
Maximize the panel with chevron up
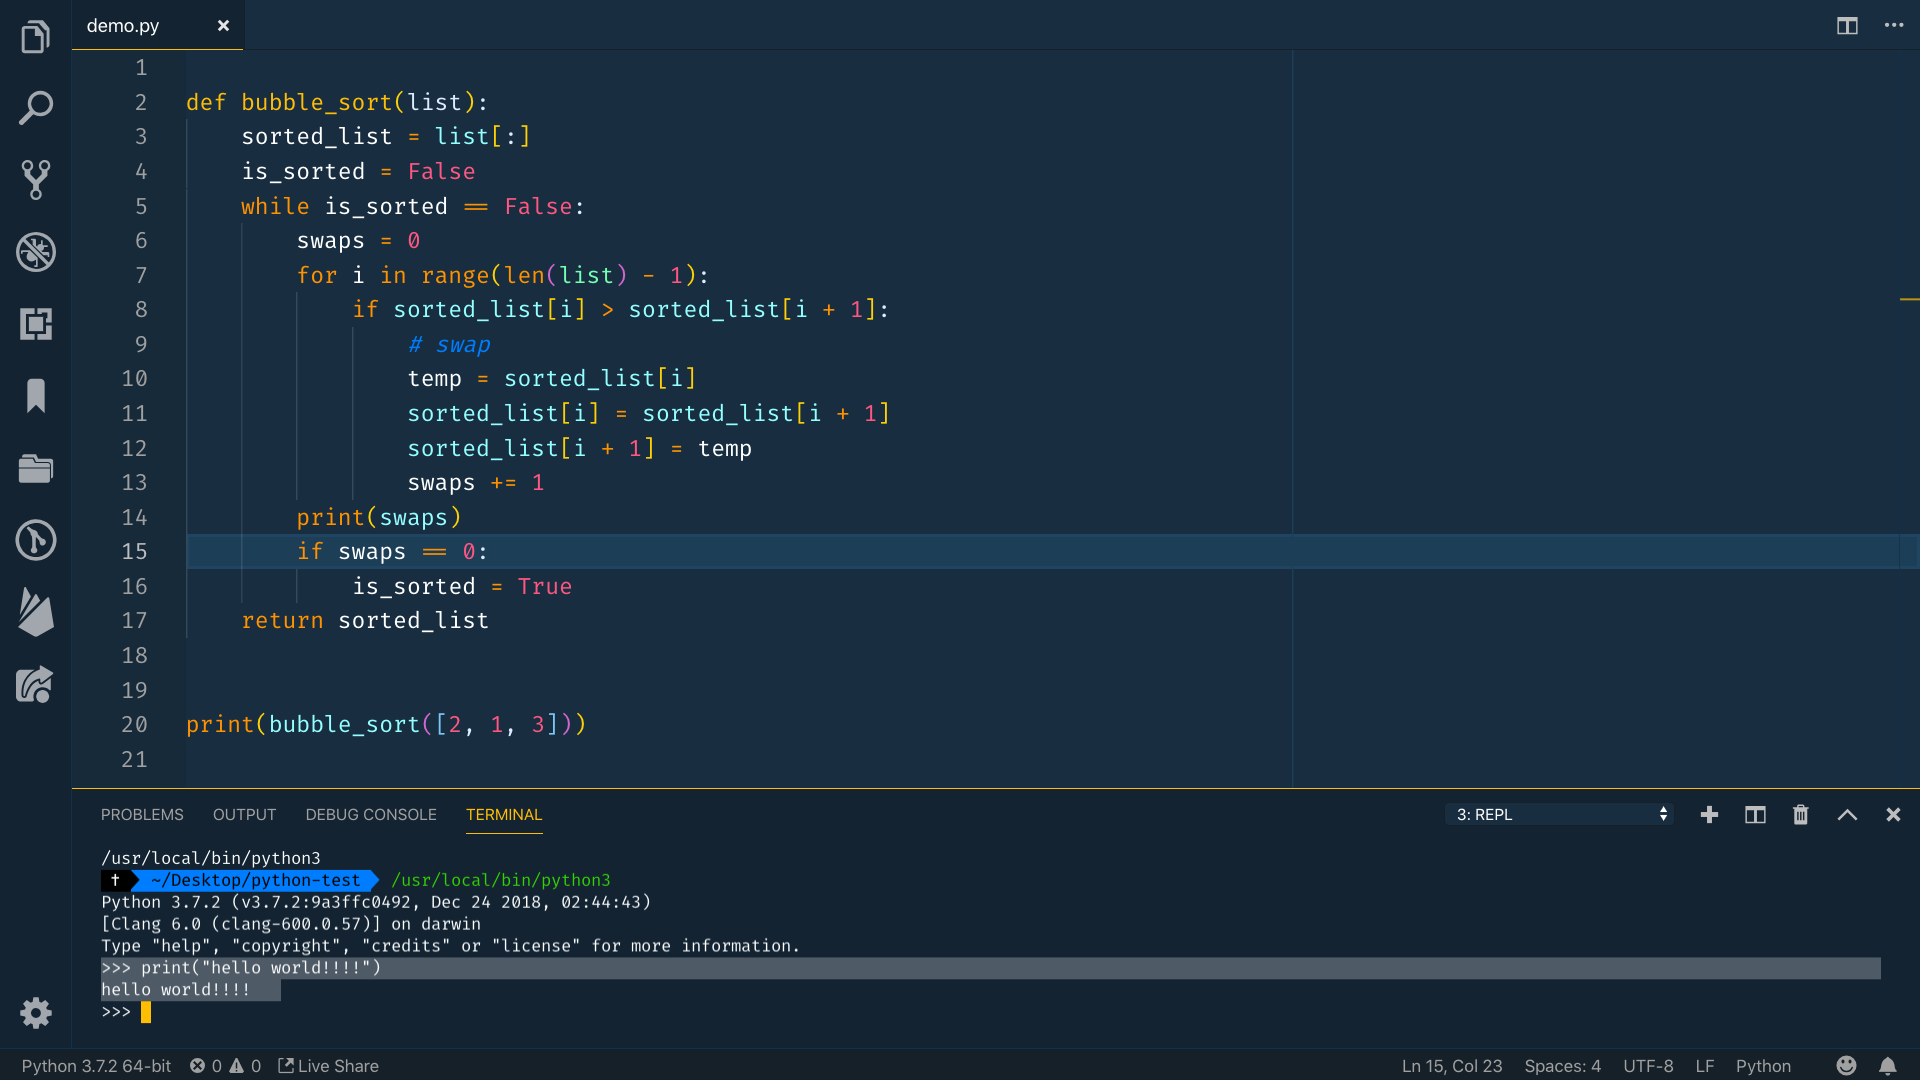(1847, 815)
